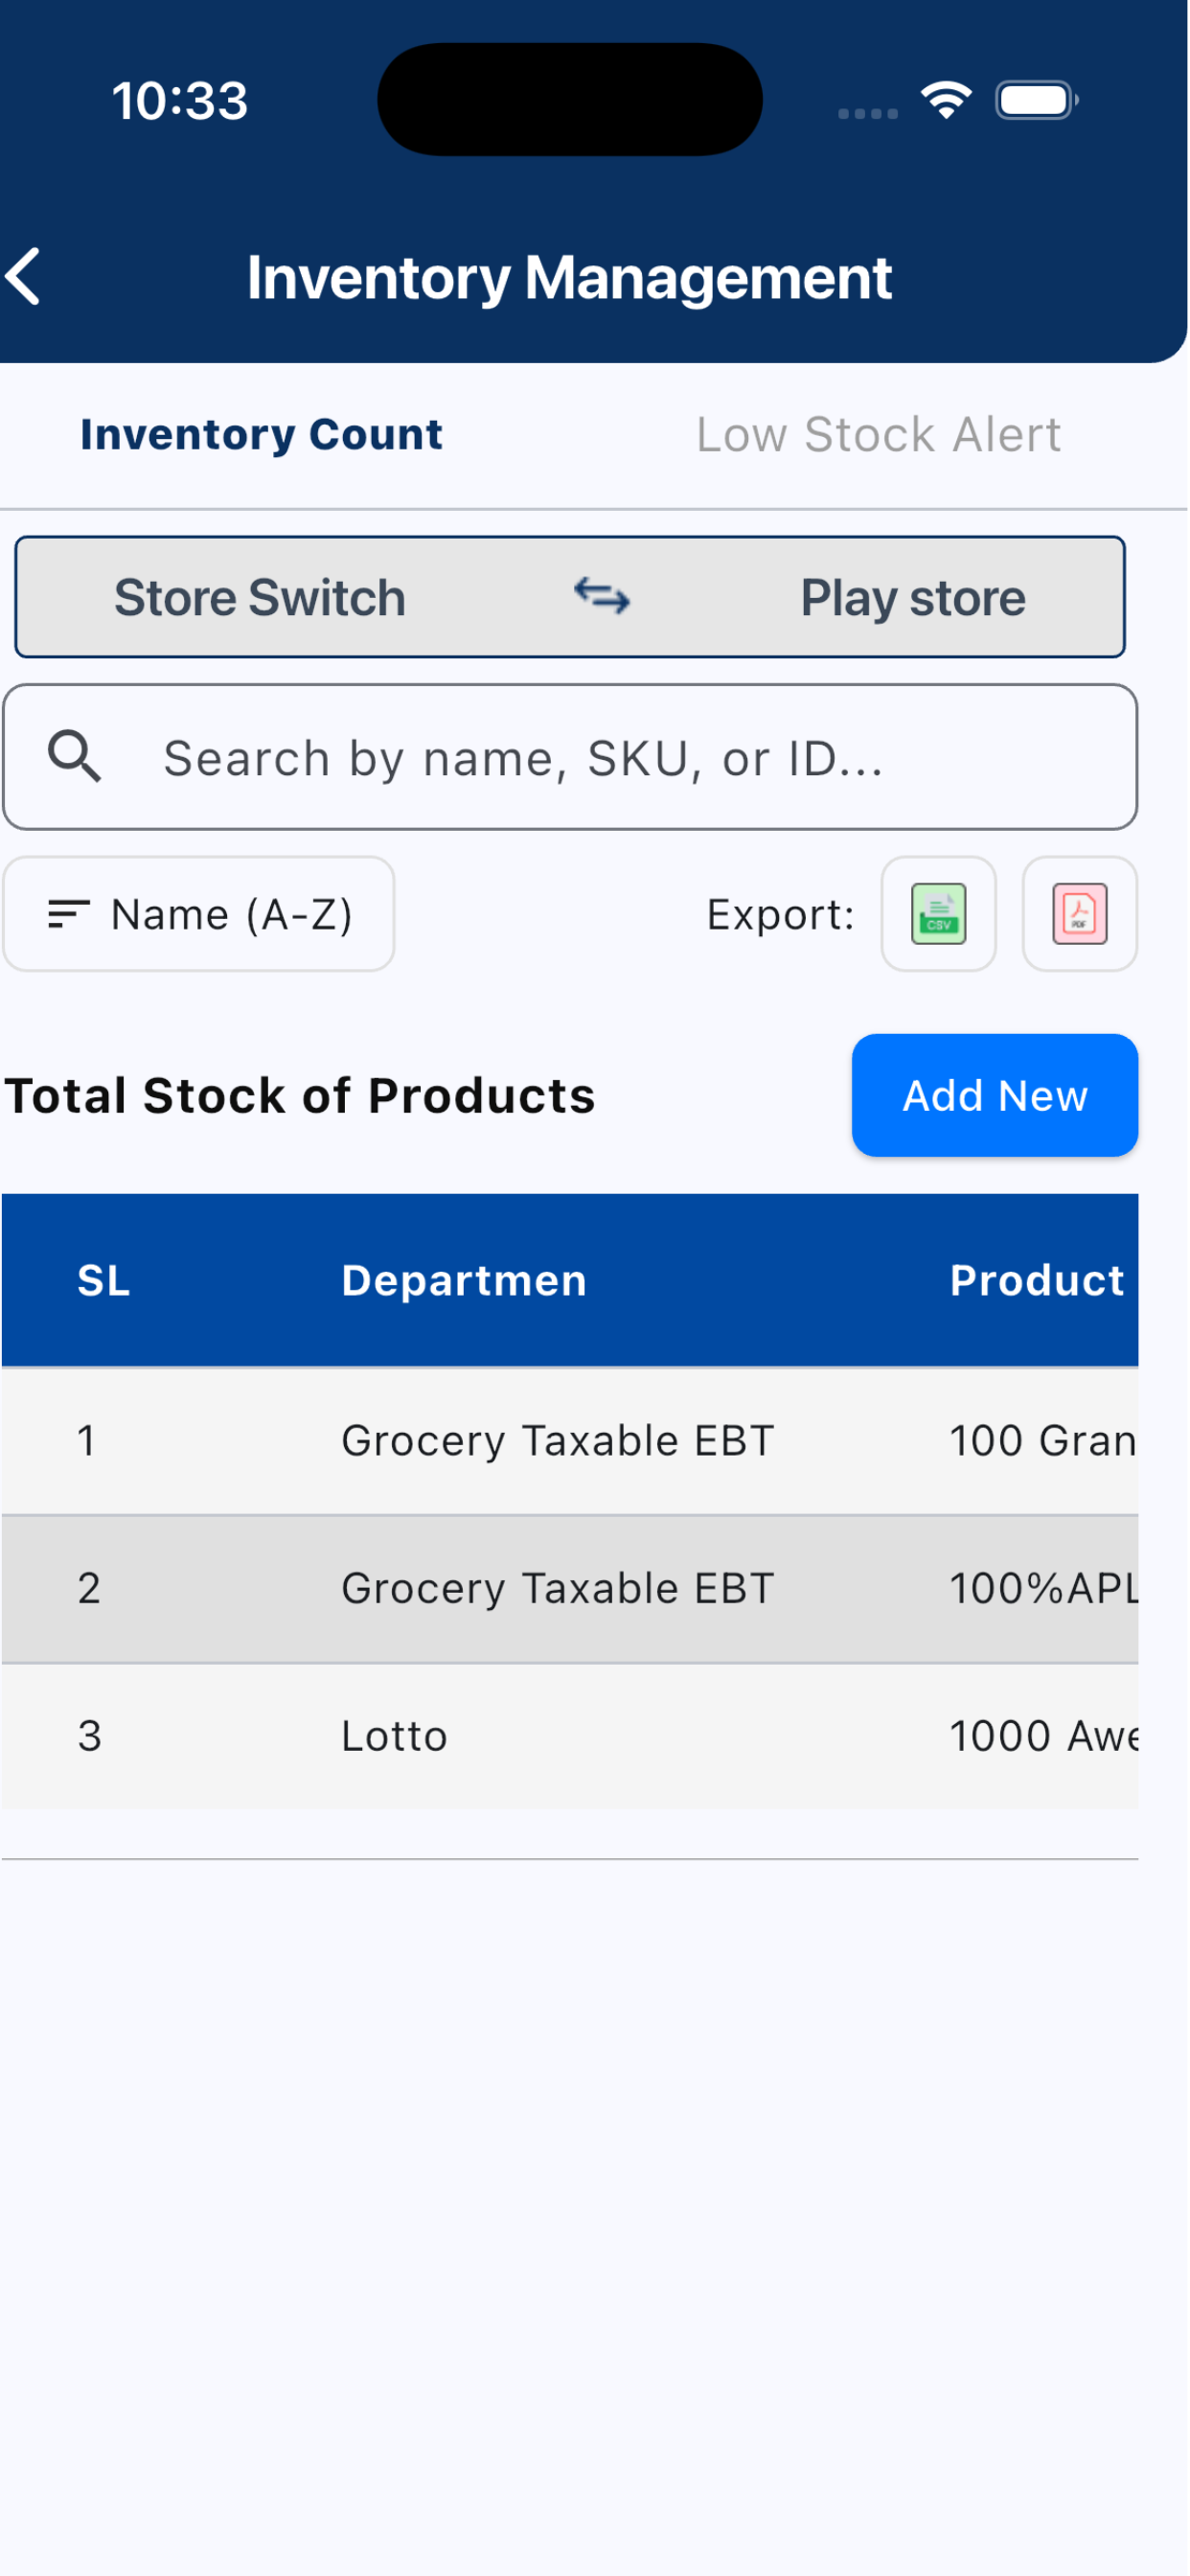Click the Inventory Management title
The height and width of the screenshot is (2576, 1190).
point(569,277)
